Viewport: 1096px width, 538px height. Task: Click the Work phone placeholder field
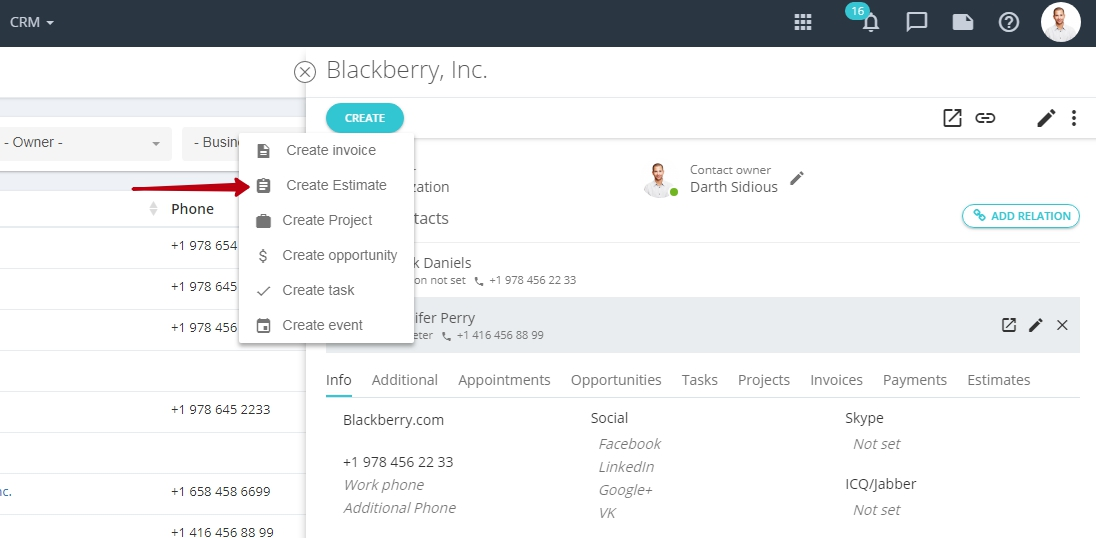point(384,485)
